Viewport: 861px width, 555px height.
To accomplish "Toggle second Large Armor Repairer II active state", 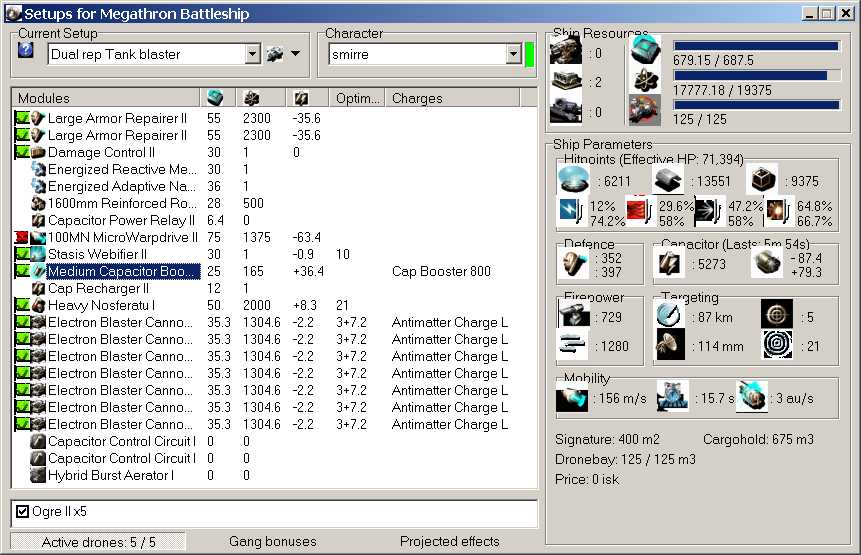I will (x=23, y=135).
